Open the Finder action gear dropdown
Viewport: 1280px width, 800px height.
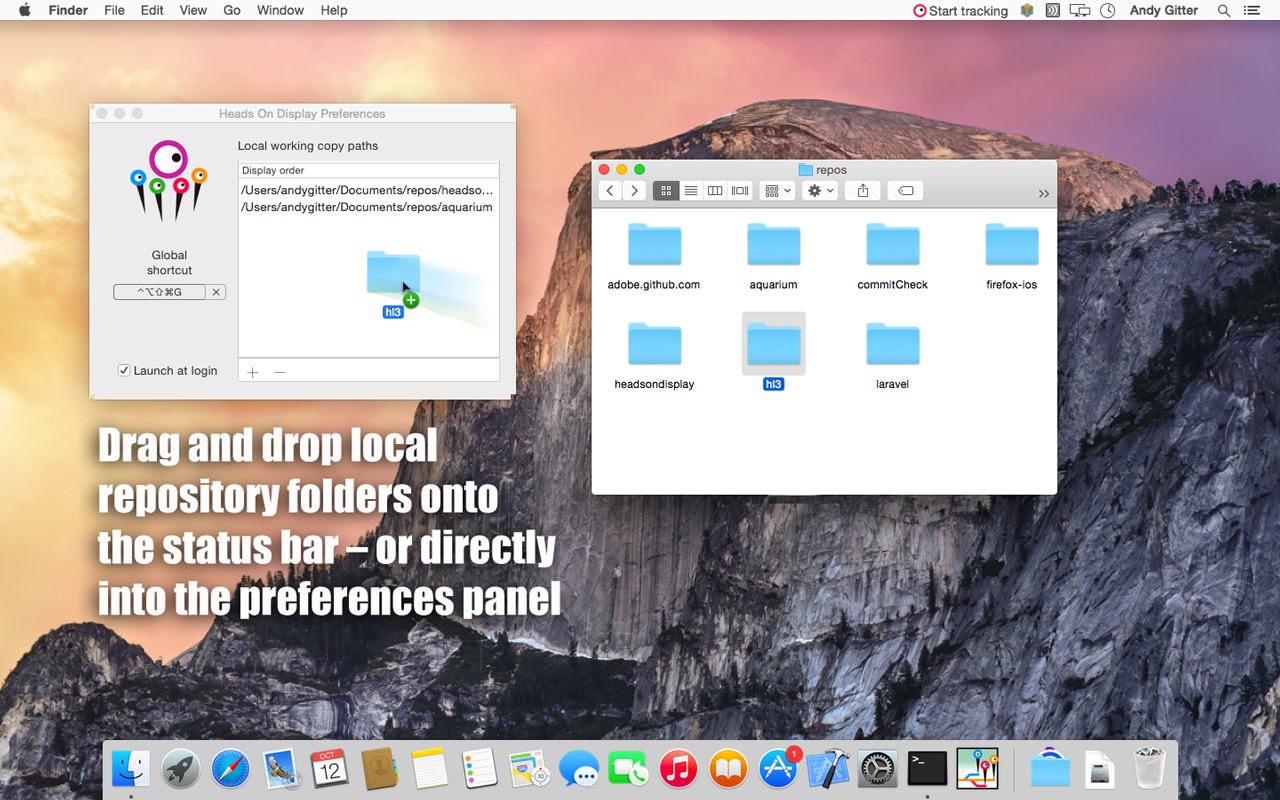820,190
